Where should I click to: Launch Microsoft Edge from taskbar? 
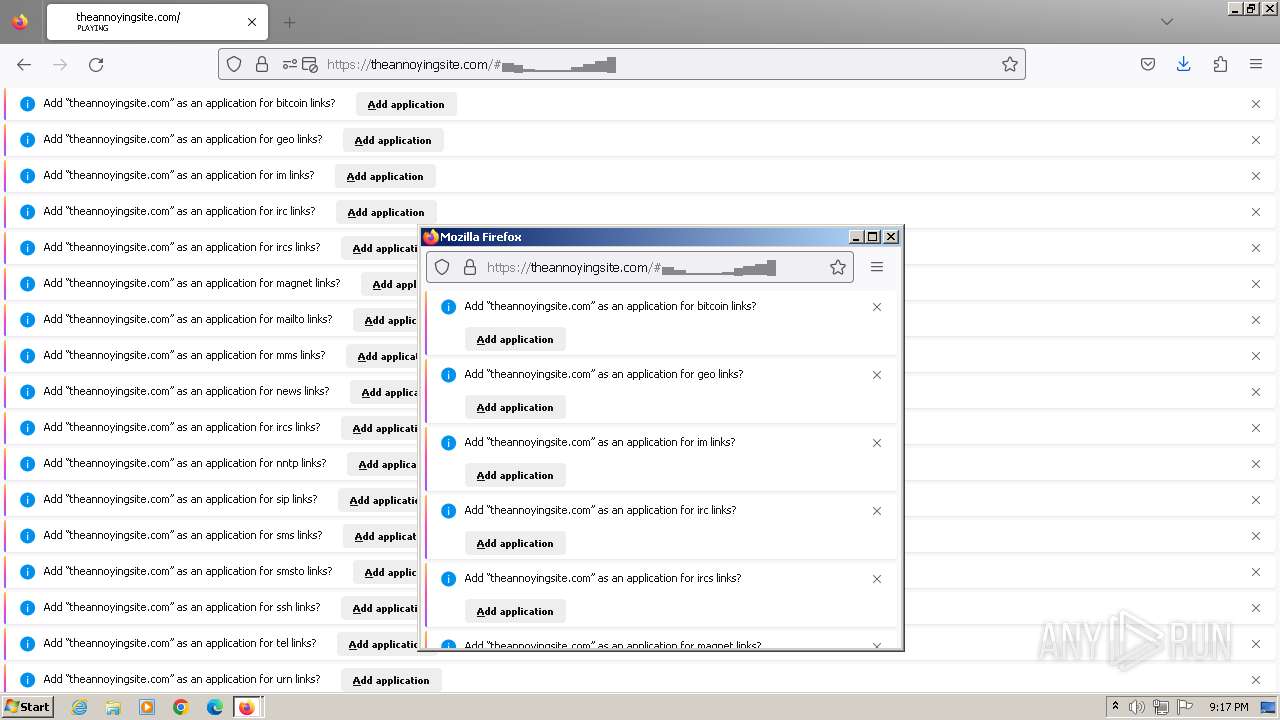tap(215, 707)
